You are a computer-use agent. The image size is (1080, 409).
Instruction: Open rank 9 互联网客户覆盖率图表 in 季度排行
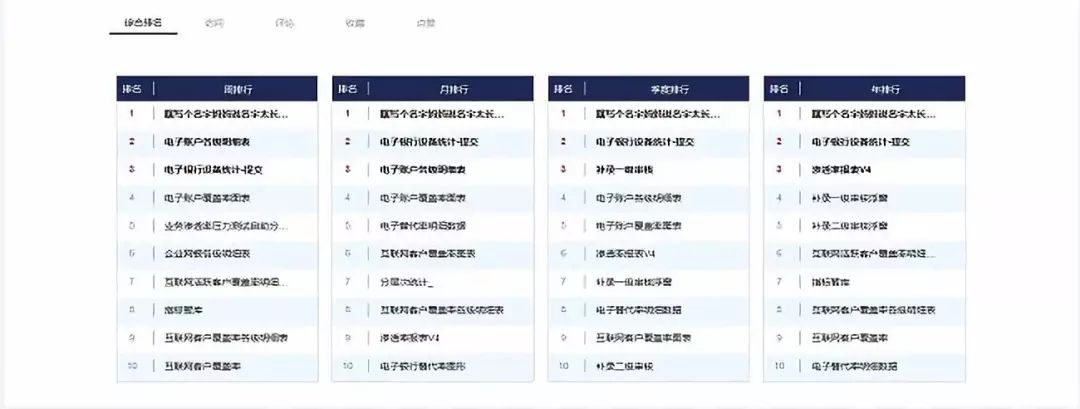pos(643,337)
